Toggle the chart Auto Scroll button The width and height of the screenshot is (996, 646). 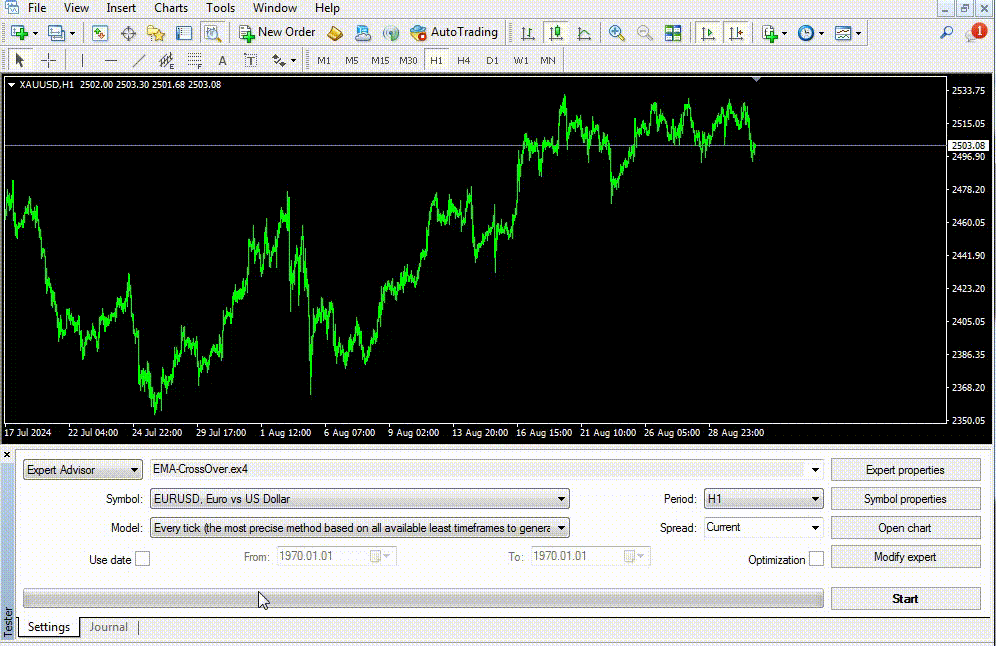click(708, 33)
